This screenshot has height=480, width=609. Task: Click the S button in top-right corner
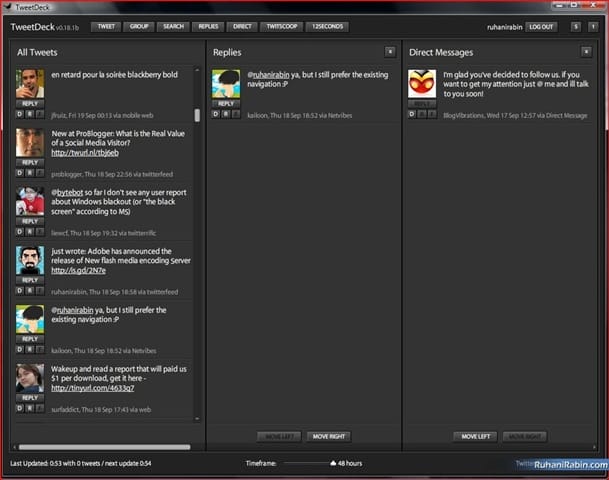pyautogui.click(x=576, y=26)
